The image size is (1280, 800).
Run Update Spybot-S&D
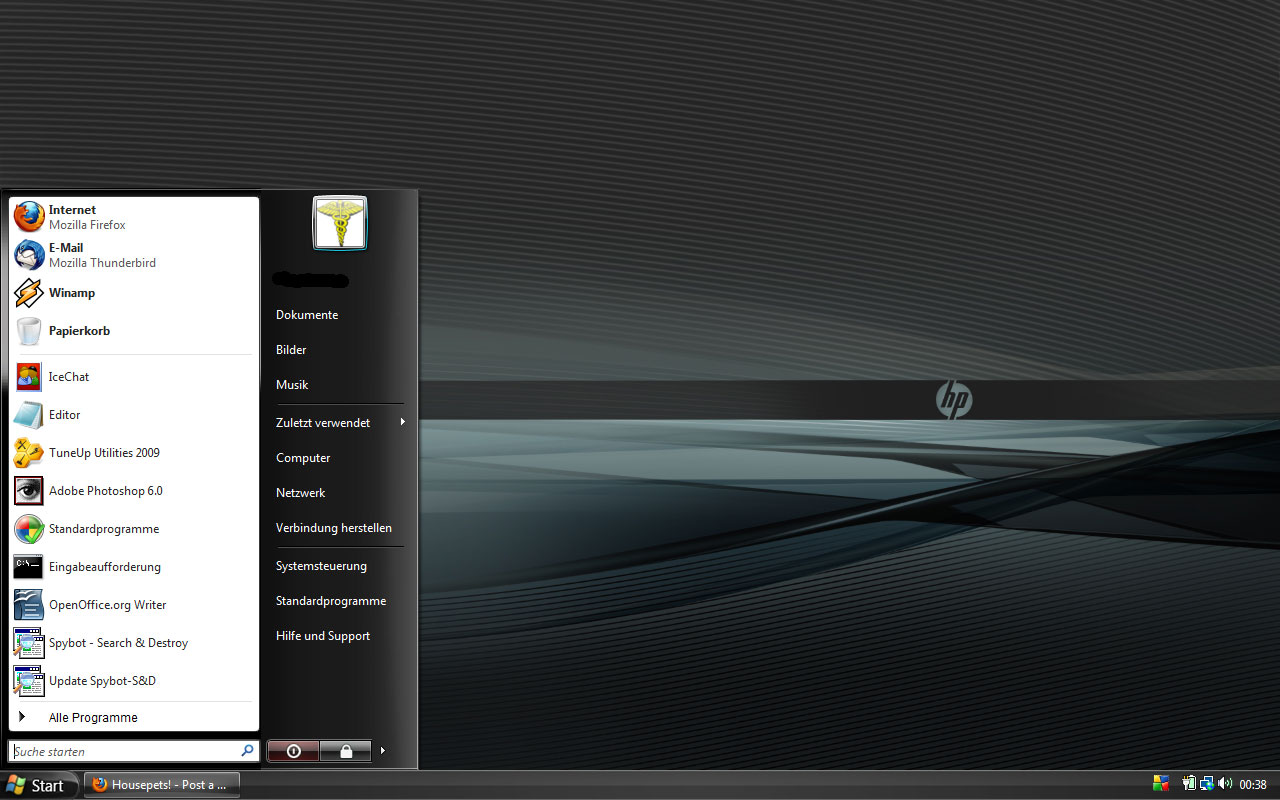pos(134,681)
